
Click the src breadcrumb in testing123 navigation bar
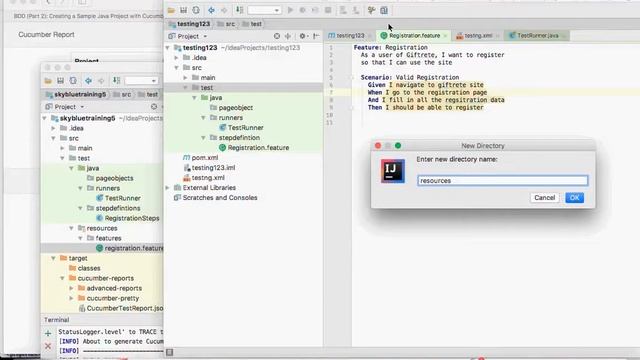pos(227,24)
